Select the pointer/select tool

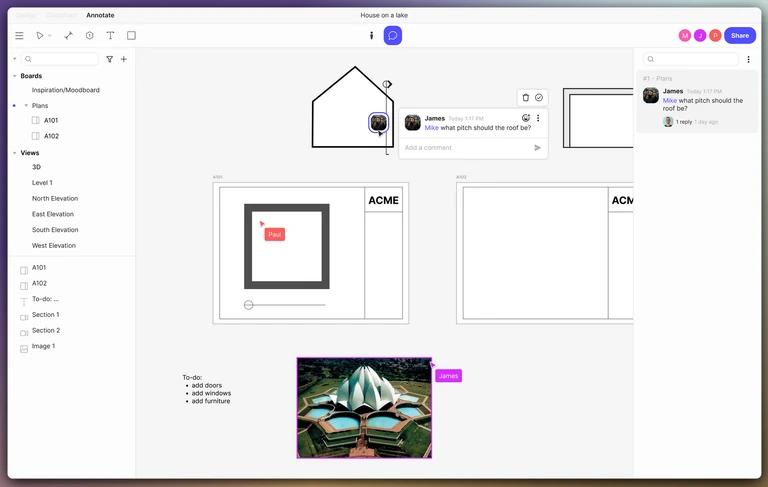tap(40, 35)
